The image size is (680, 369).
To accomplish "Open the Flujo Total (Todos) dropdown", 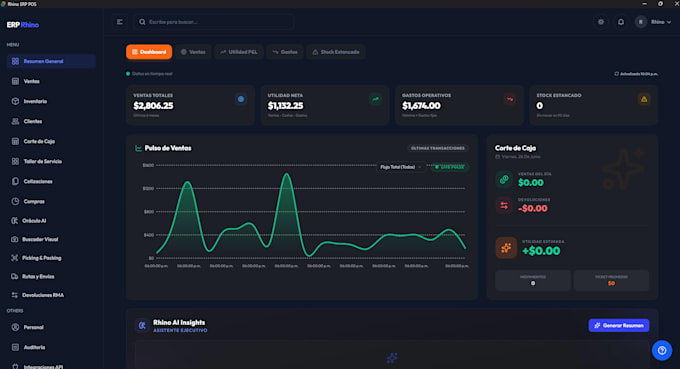I will (401, 167).
